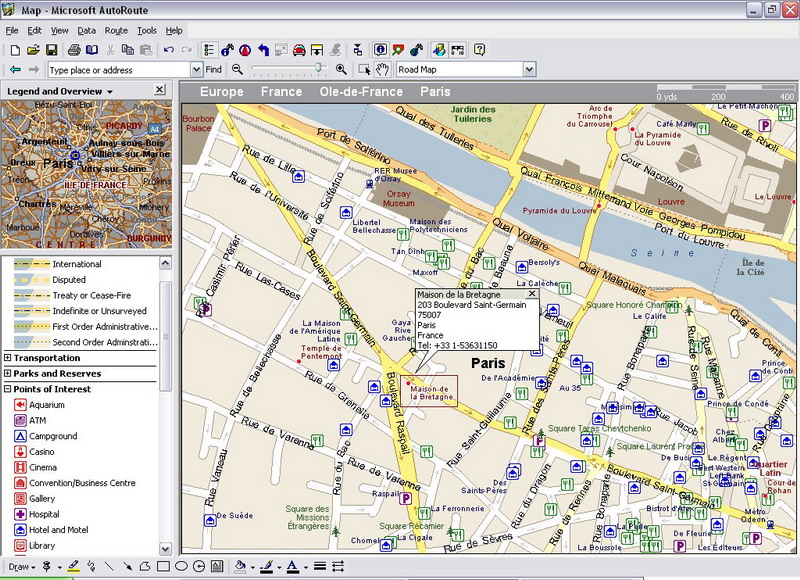
Task: Toggle the map globe button beside the ruler icon
Action: [439, 50]
